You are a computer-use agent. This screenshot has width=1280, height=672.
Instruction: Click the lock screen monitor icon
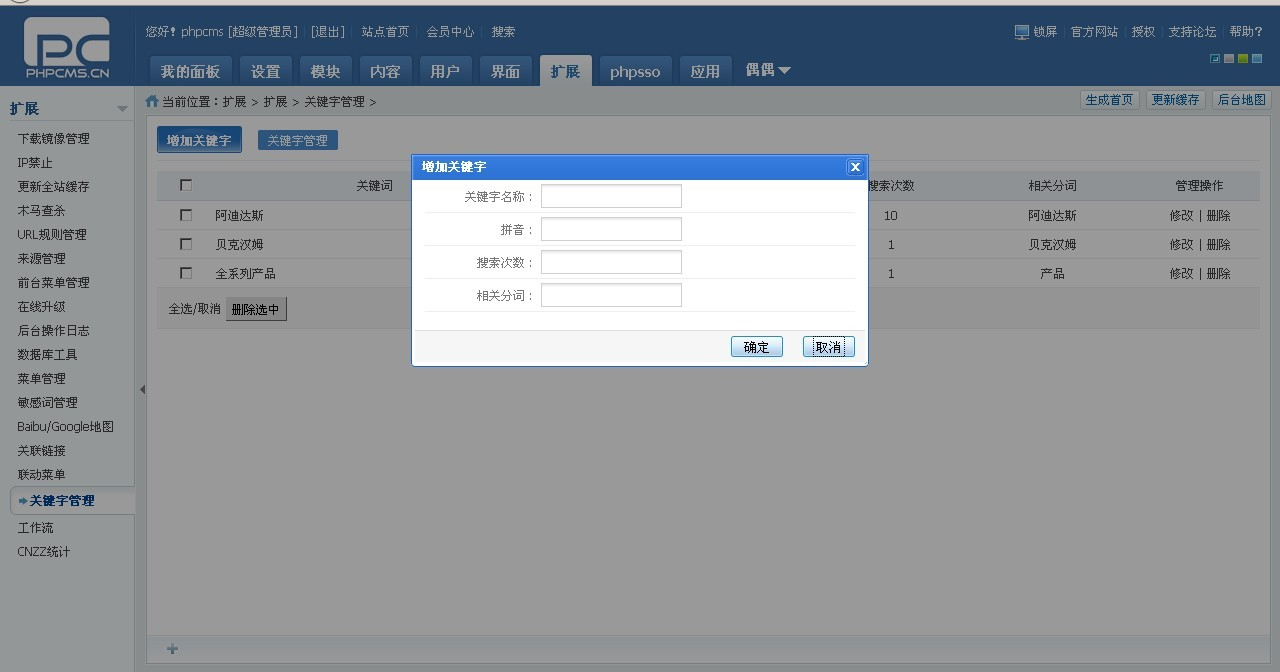click(1021, 32)
